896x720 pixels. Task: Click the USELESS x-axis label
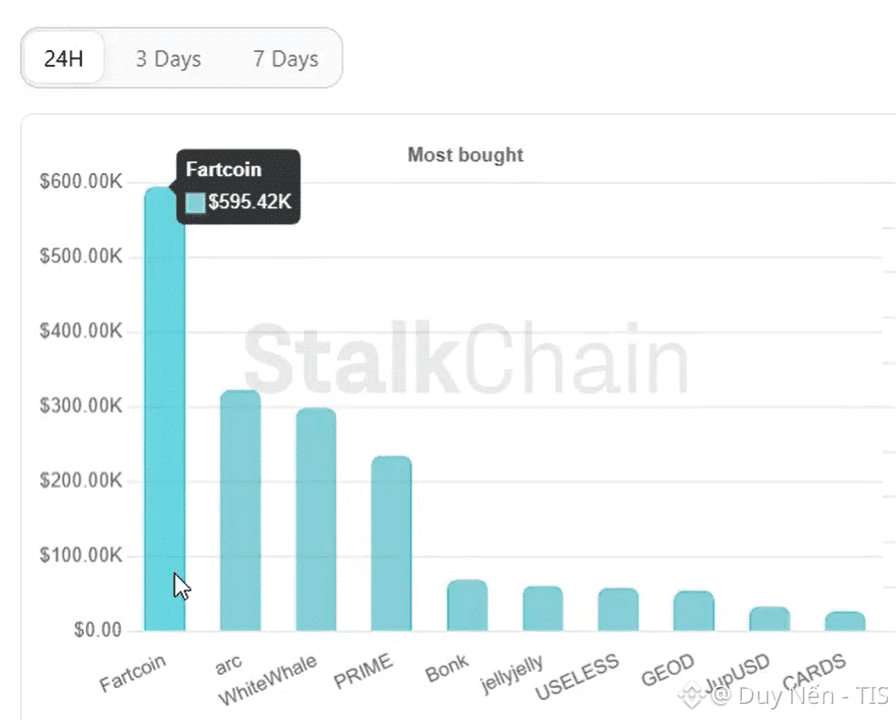[x=577, y=679]
